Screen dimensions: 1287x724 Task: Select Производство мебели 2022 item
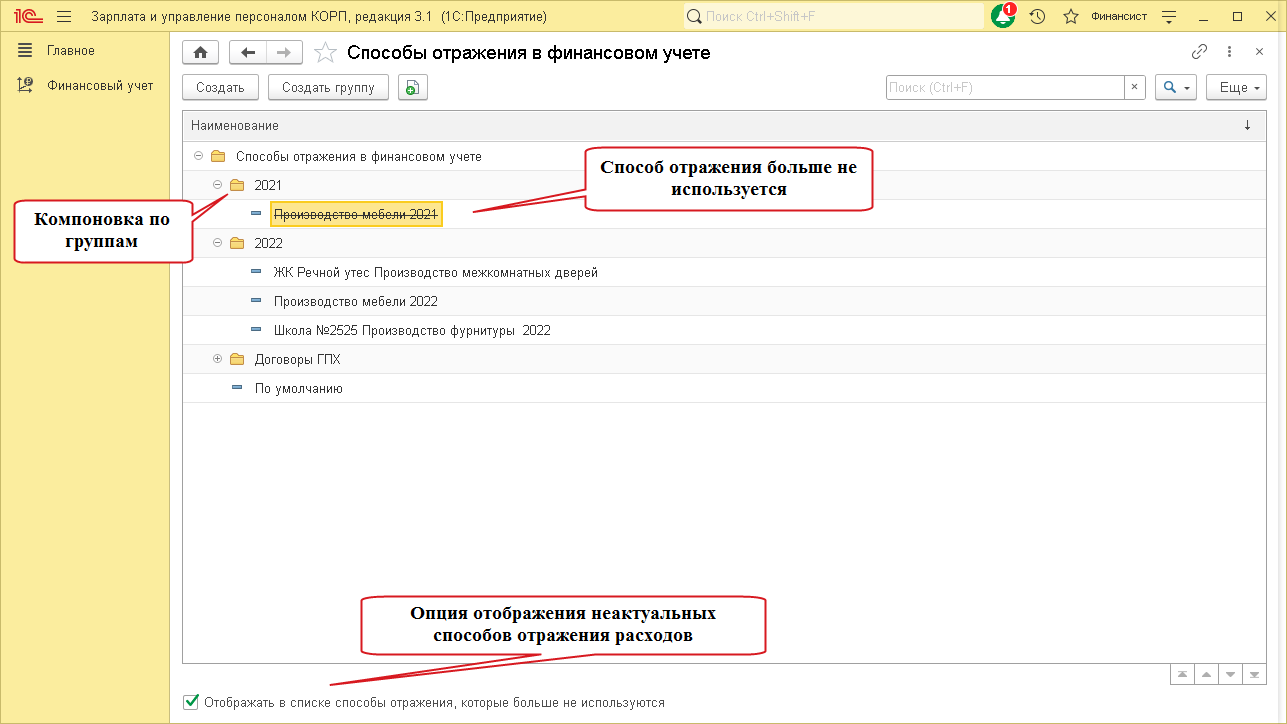[355, 301]
